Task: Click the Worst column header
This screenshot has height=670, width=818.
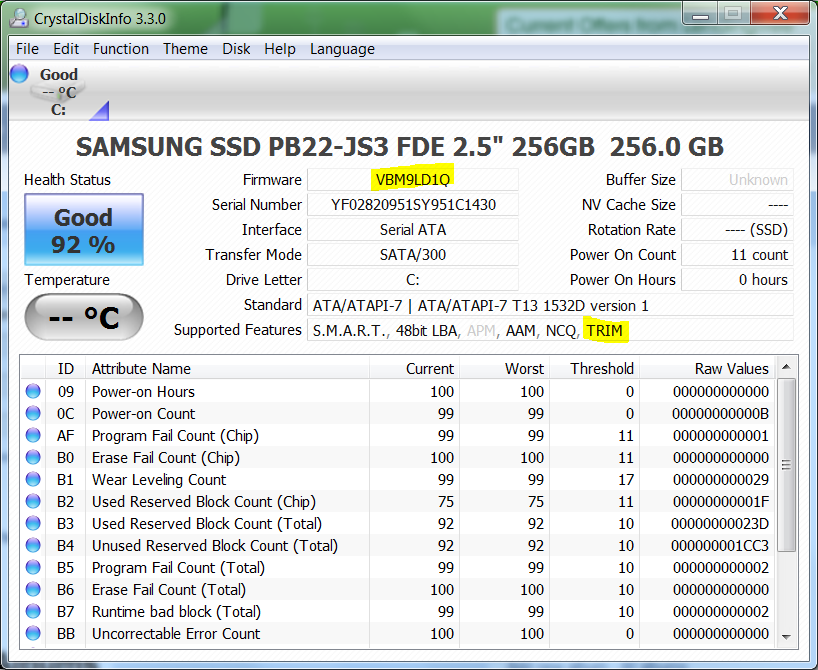Action: [504, 368]
